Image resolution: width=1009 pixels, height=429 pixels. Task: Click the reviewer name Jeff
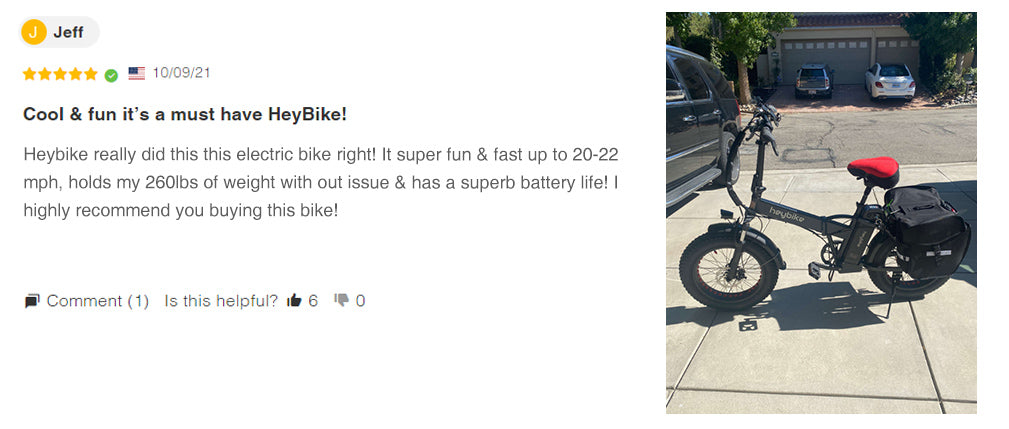pos(68,32)
